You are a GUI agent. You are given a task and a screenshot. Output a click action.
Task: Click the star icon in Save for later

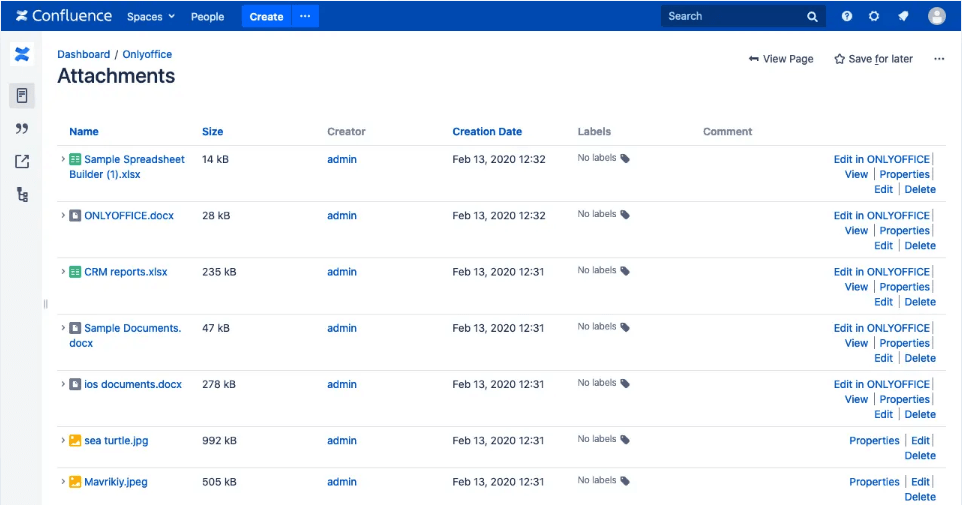pyautogui.click(x=839, y=59)
